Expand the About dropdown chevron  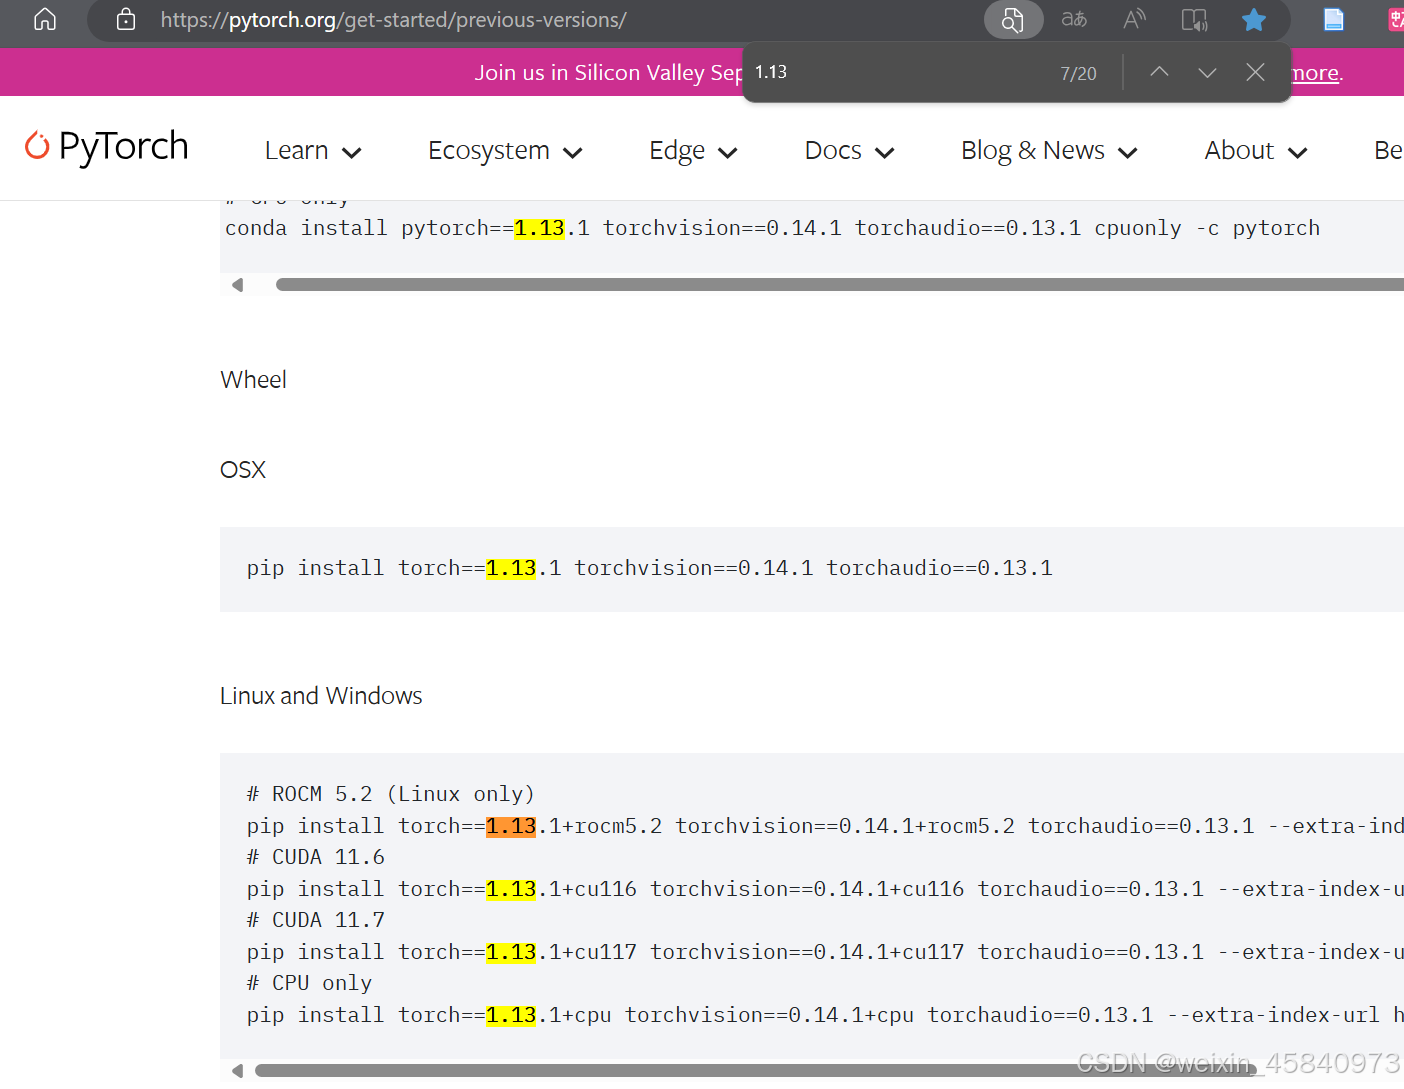click(x=1298, y=153)
